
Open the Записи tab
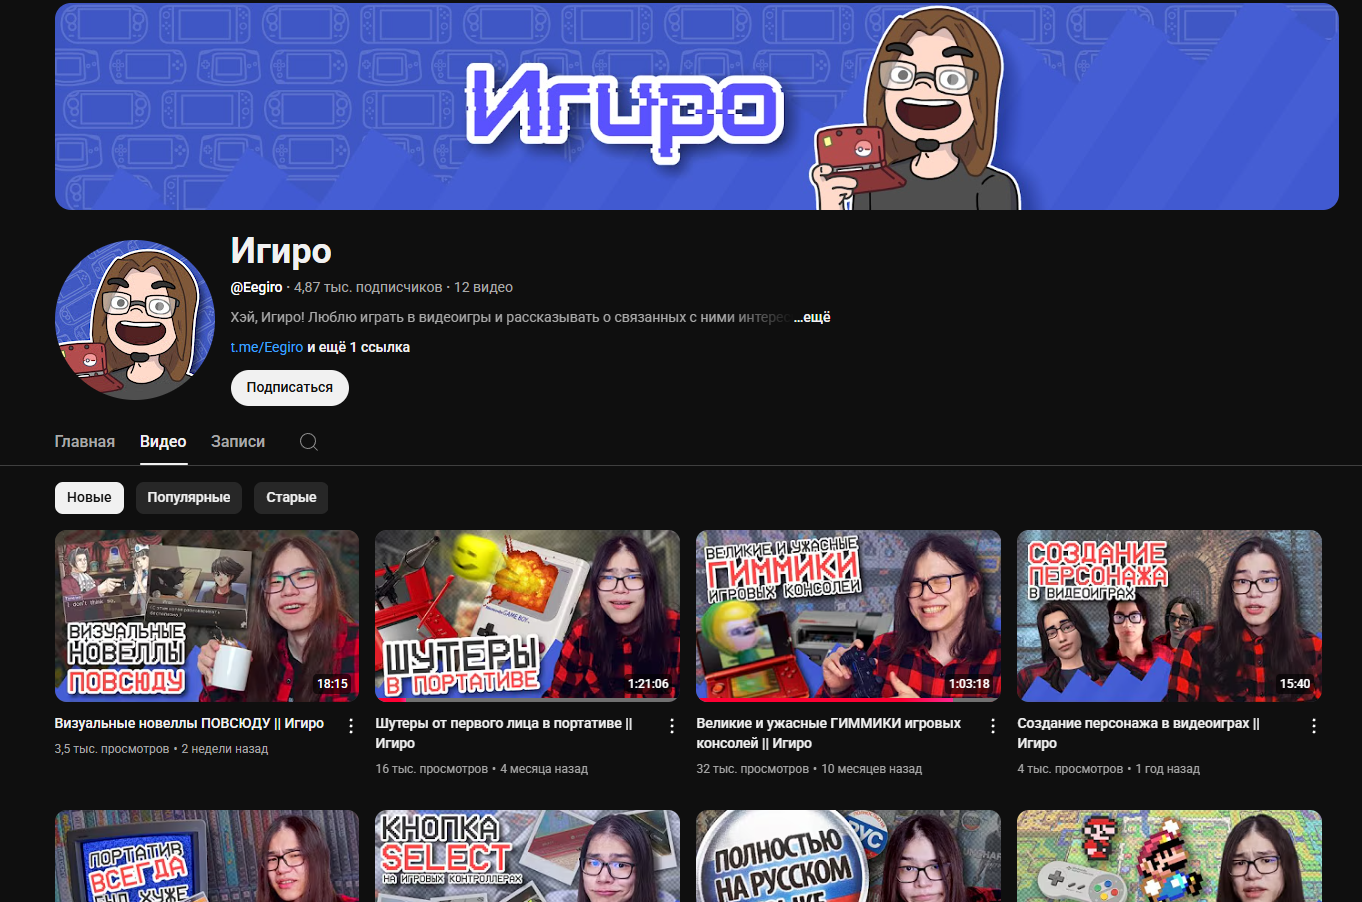click(x=238, y=441)
